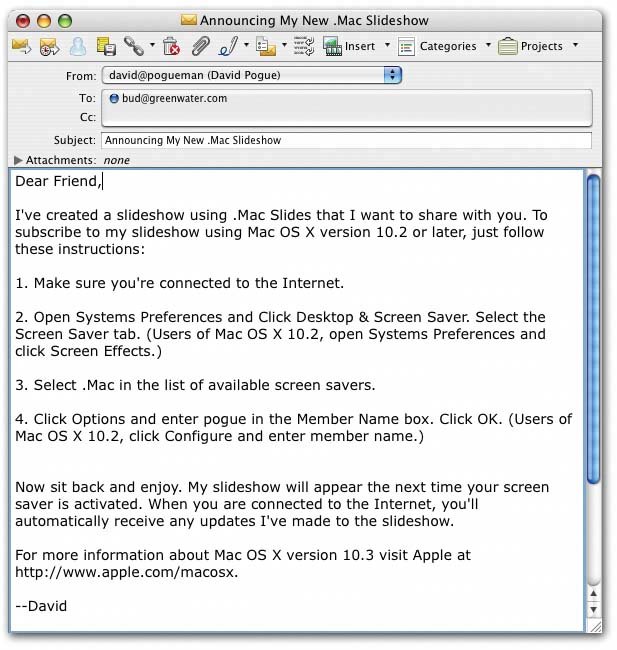The height and width of the screenshot is (650, 617).
Task: Click the Projects toolbar label
Action: tap(542, 46)
